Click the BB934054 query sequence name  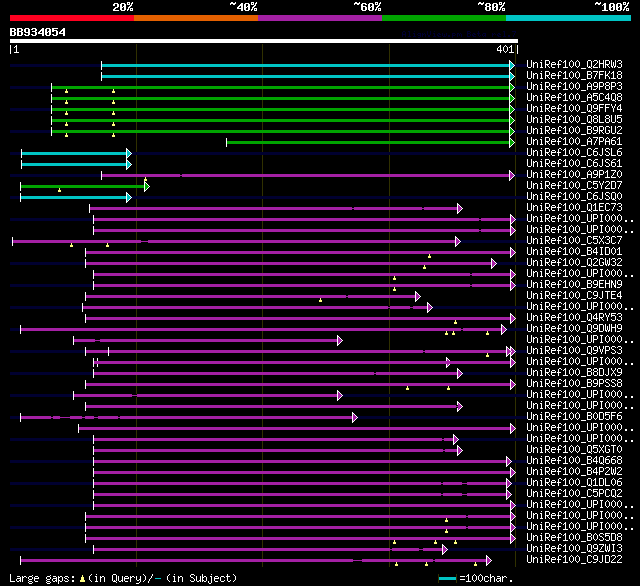[x=38, y=32]
